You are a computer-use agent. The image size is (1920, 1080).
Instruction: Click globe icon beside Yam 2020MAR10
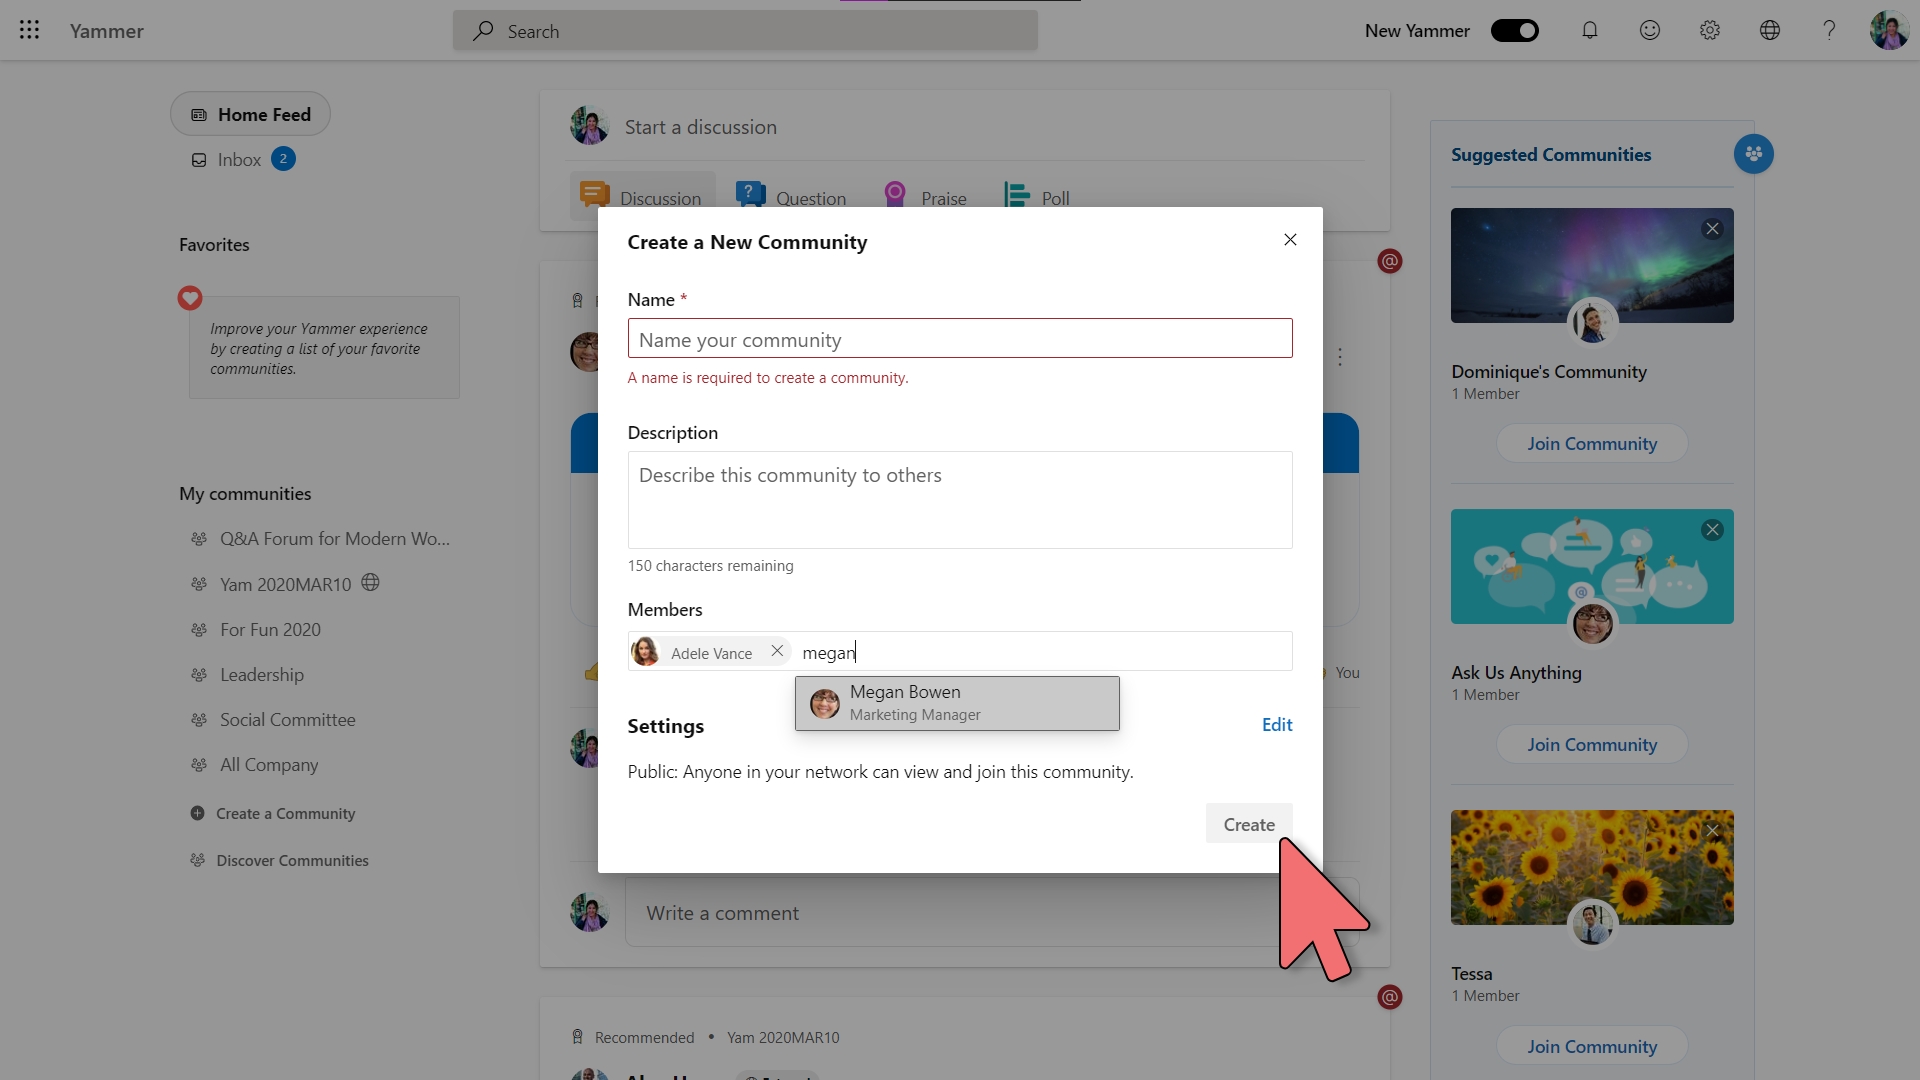370,583
